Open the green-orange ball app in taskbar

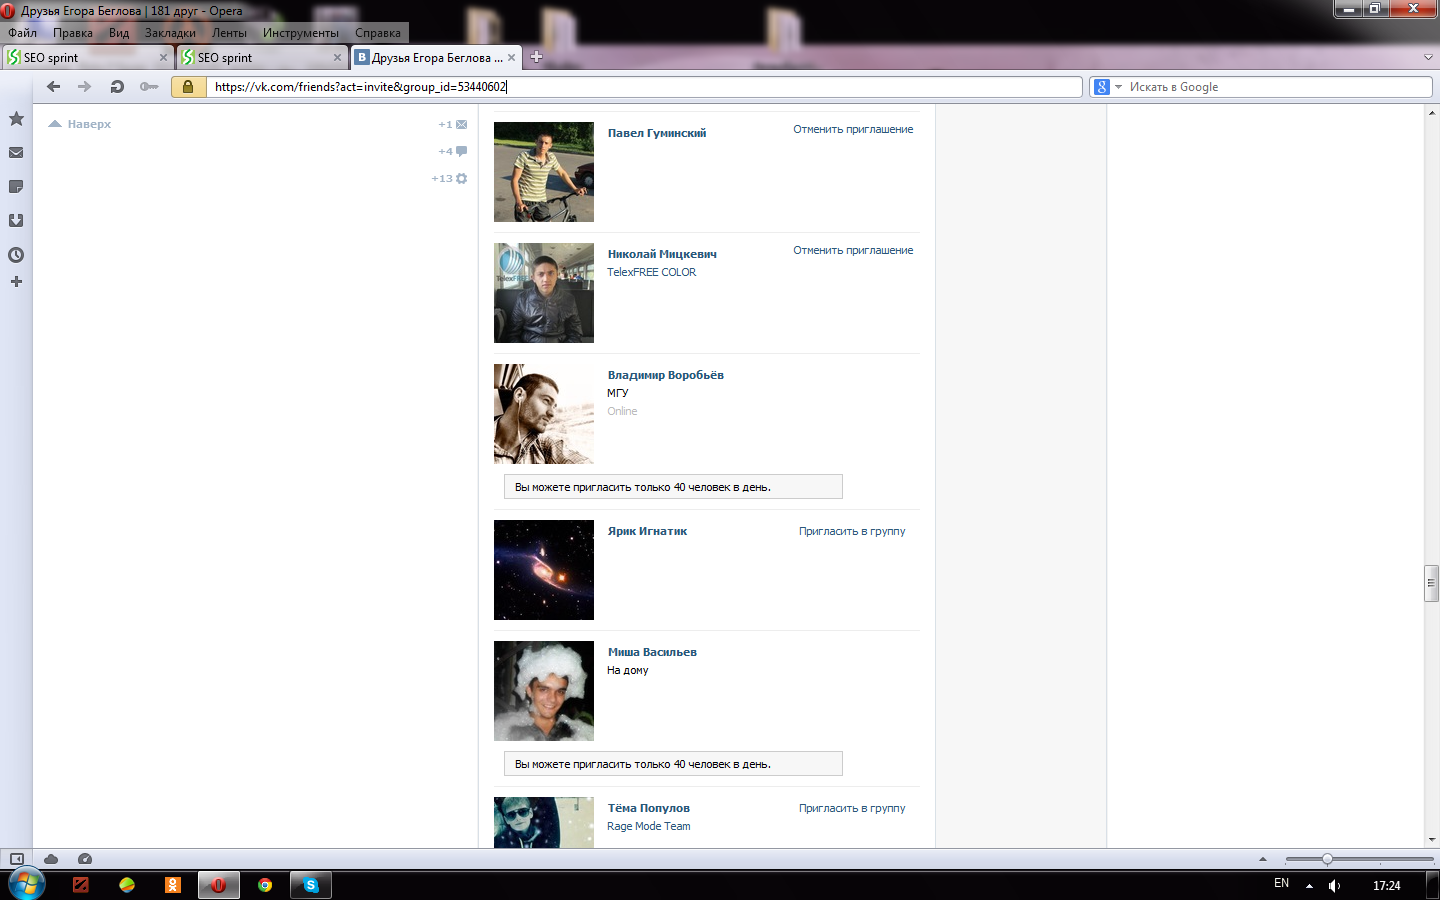(x=127, y=885)
